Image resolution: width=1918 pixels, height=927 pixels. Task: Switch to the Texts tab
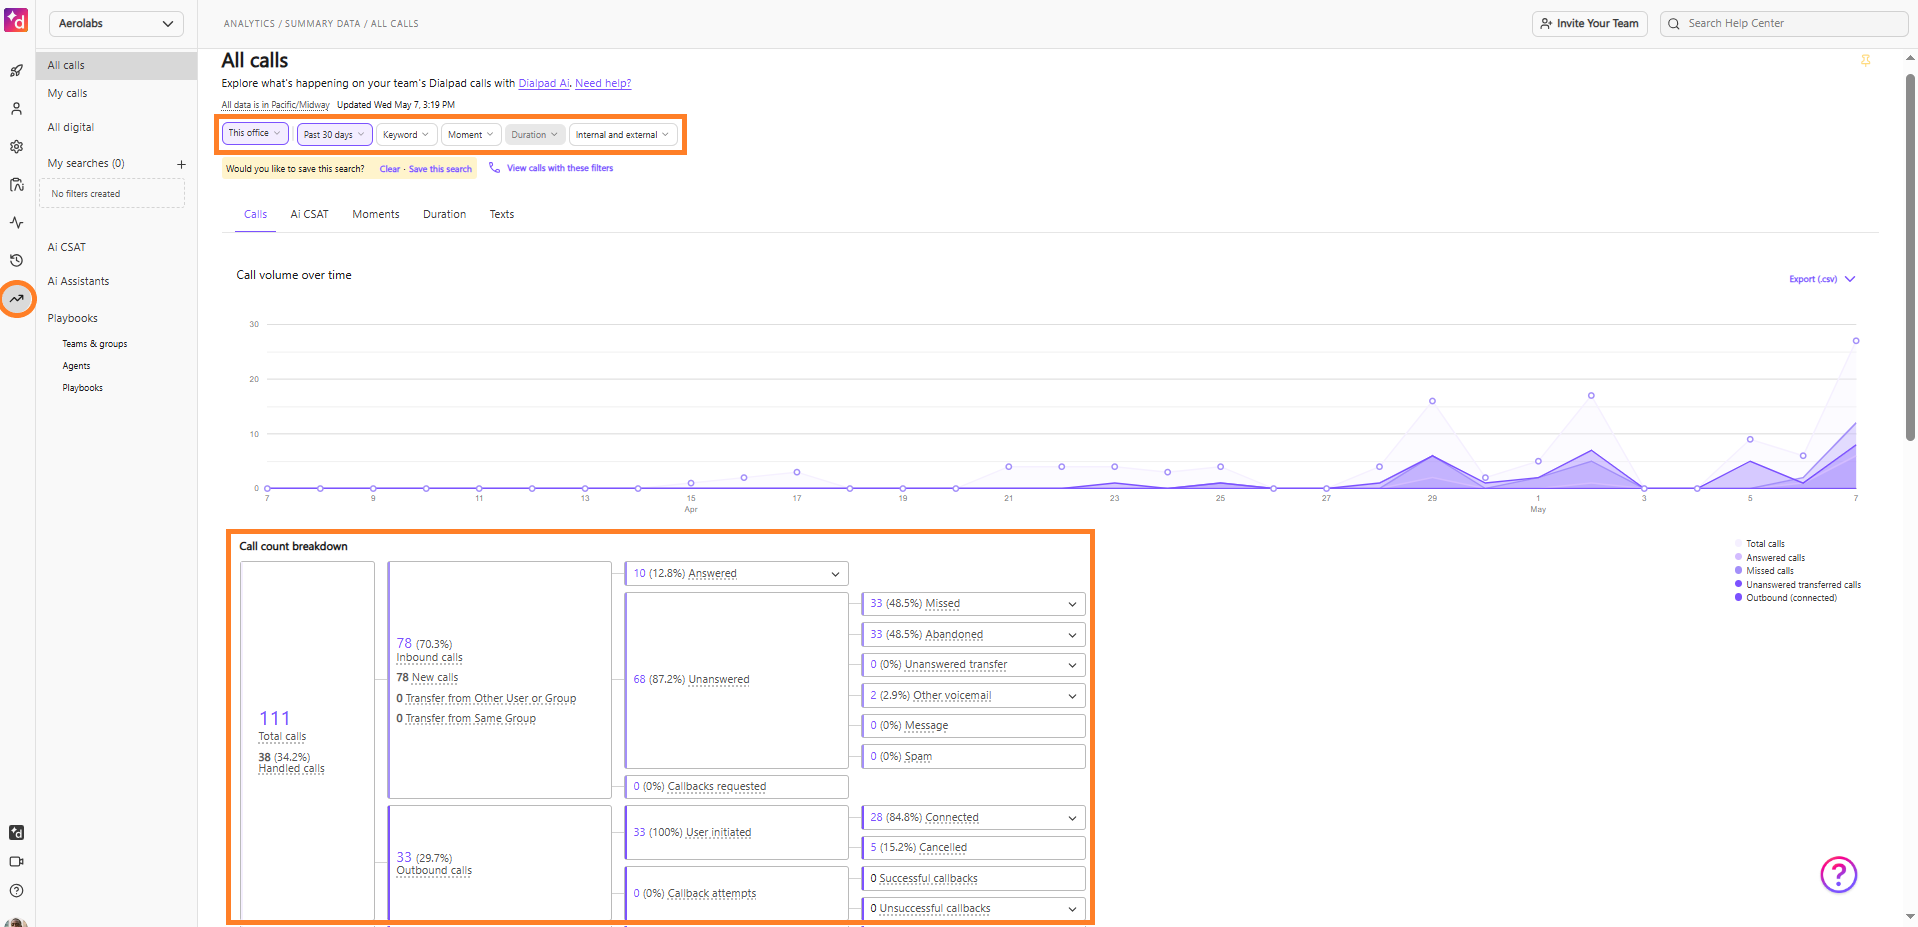[502, 214]
